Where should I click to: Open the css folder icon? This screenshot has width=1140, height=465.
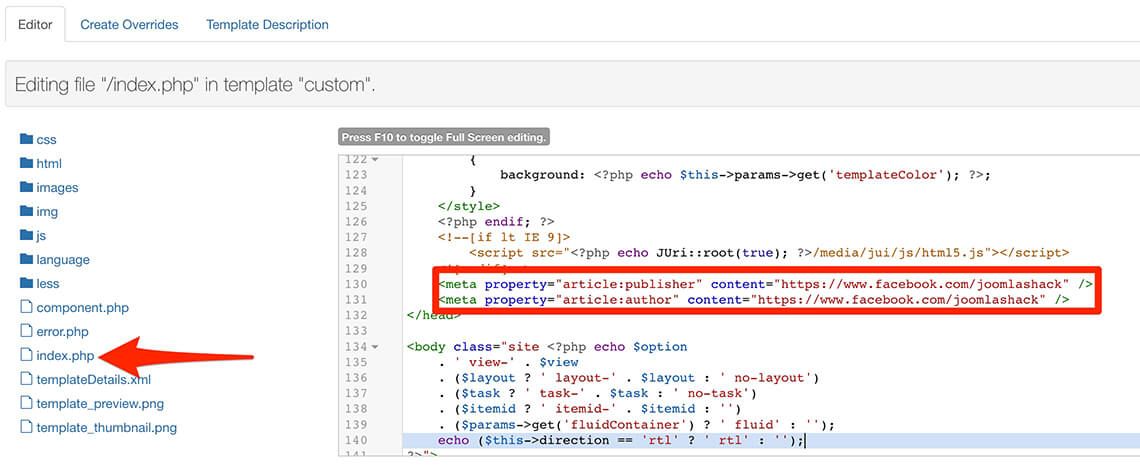[x=27, y=139]
